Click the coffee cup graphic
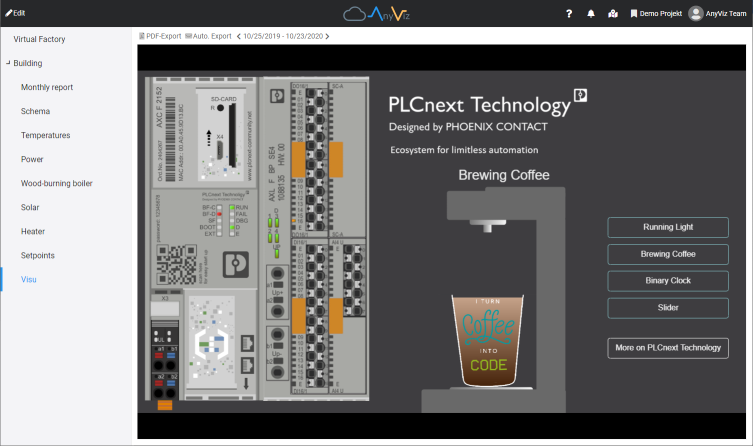This screenshot has width=753, height=446. 488,340
